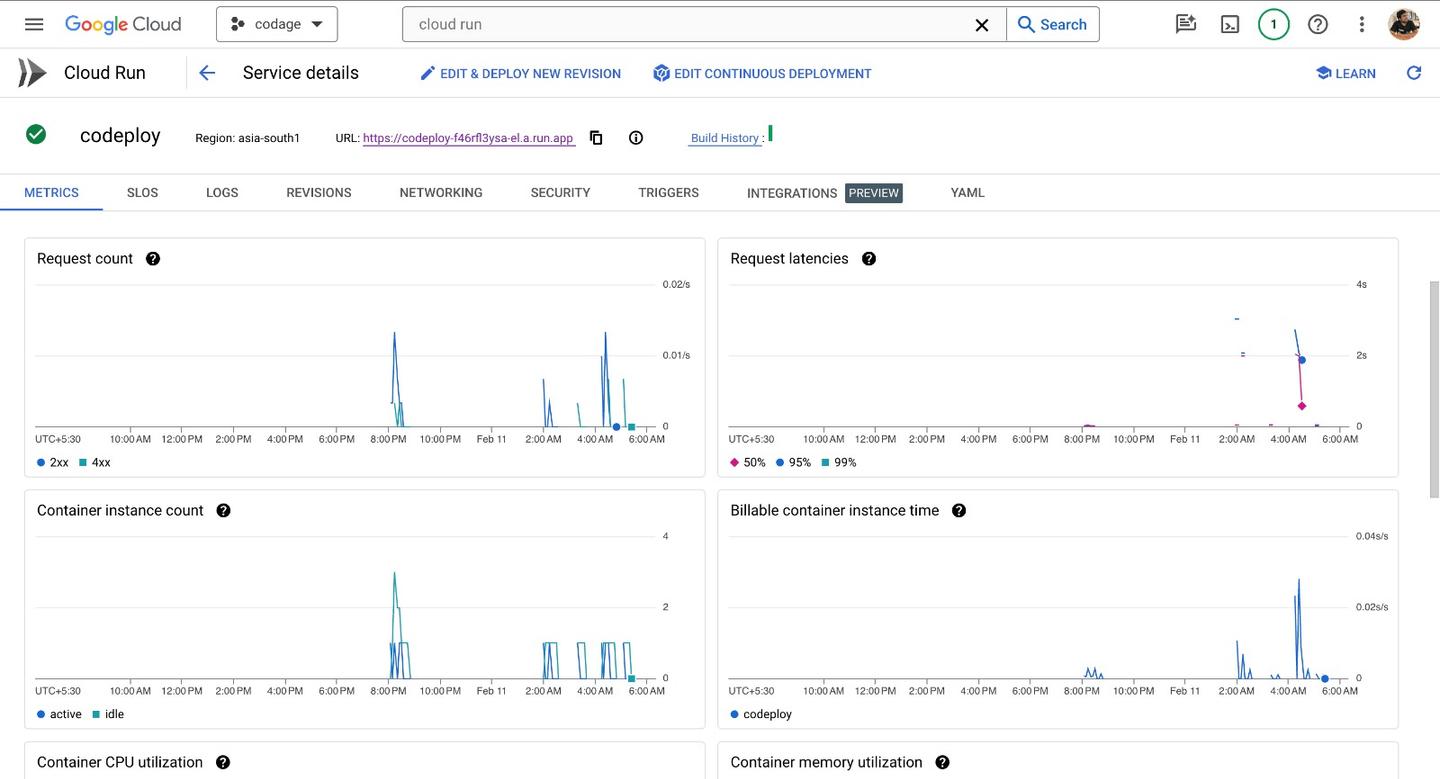Switch to the Logs tab
The height and width of the screenshot is (779, 1440).
[x=222, y=192]
